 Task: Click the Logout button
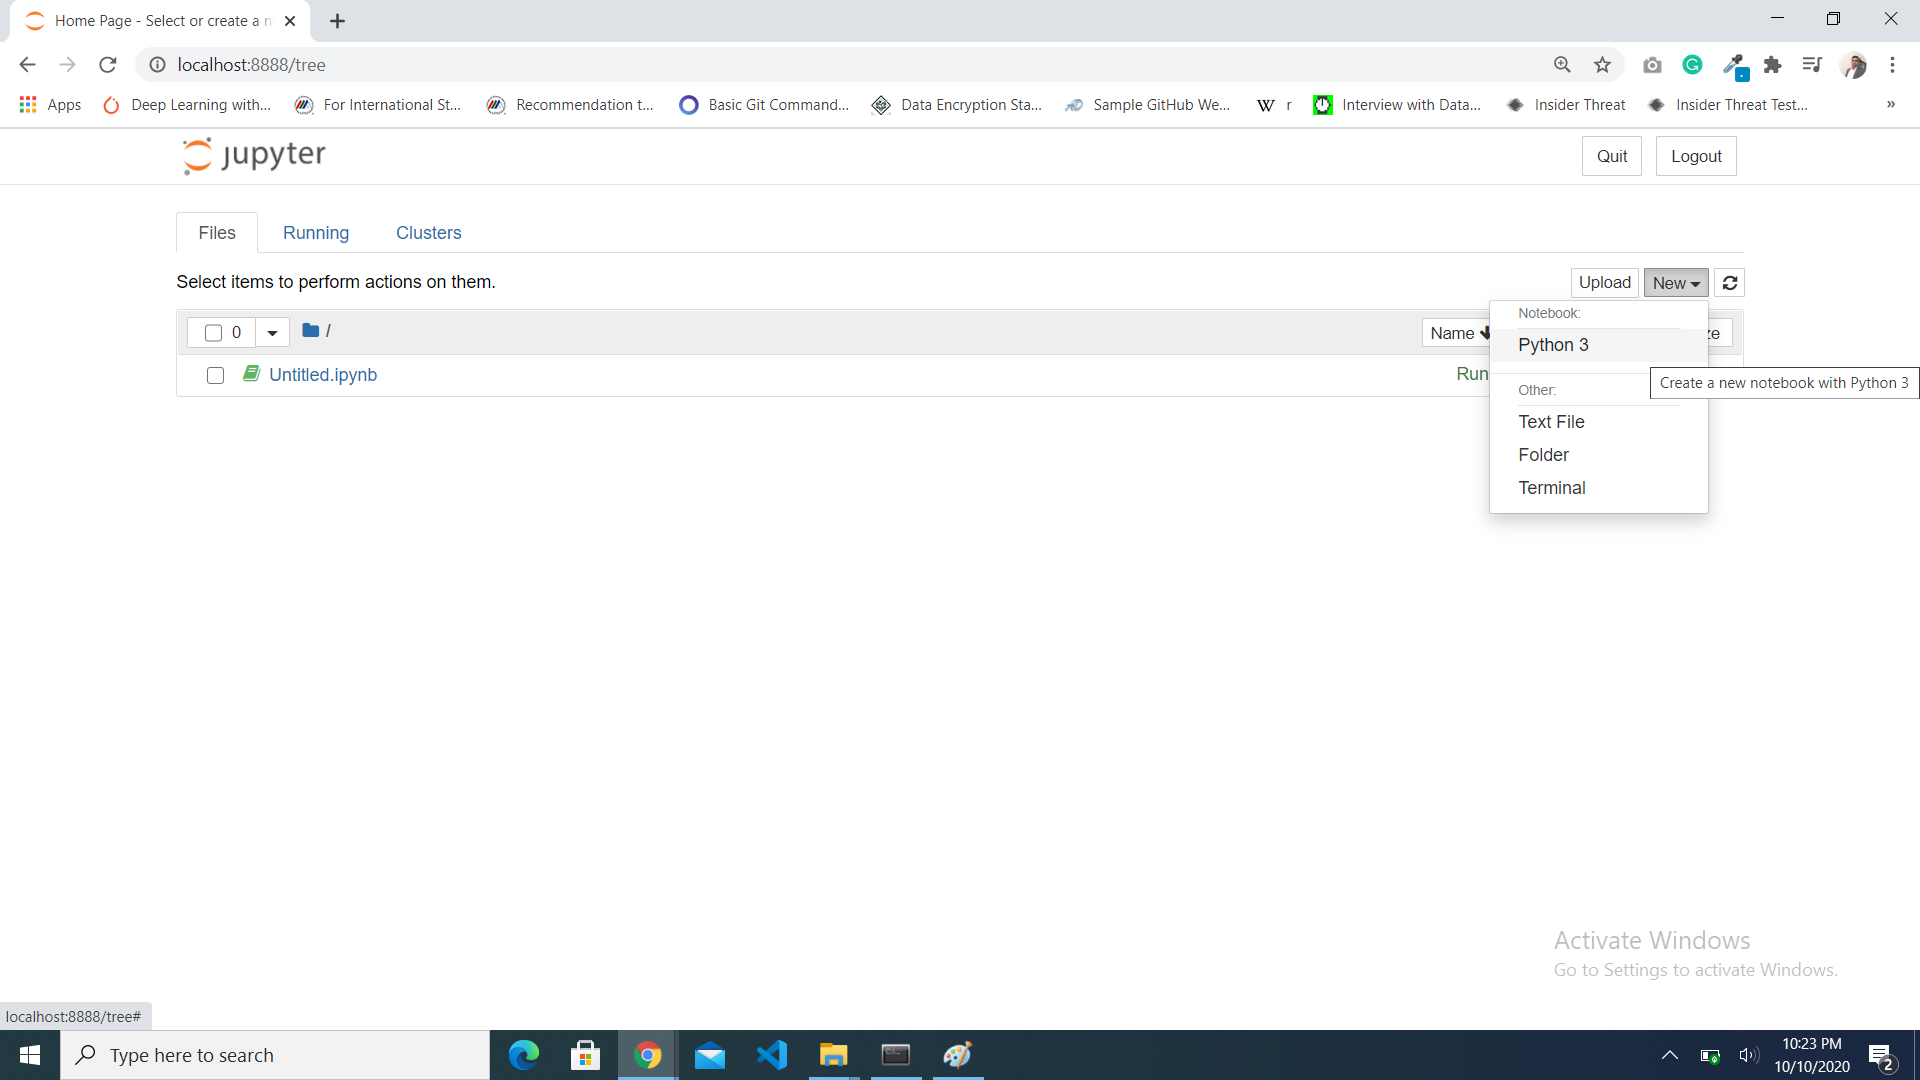point(1696,156)
